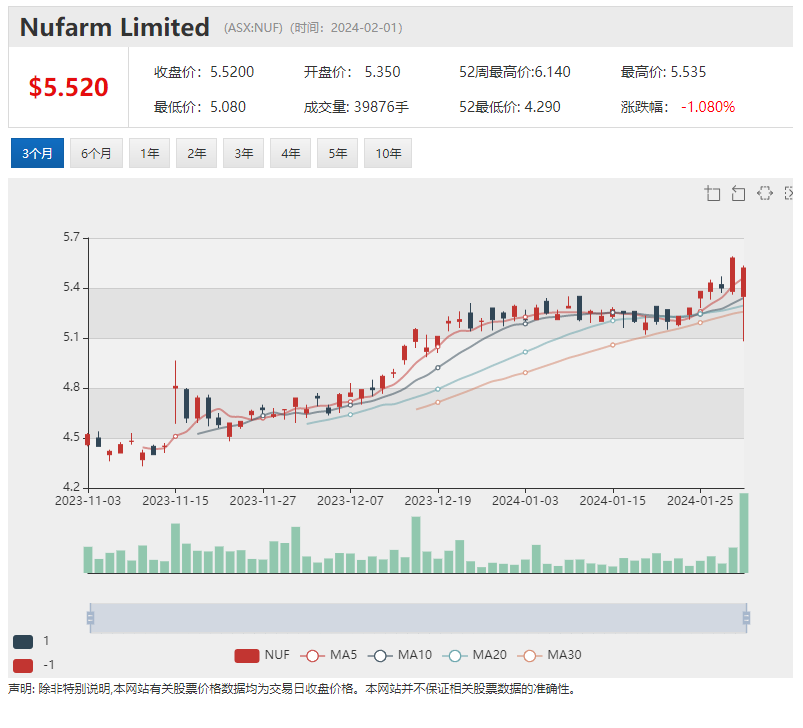Click the right handle of zoom slider
The height and width of the screenshot is (728, 803).
pyautogui.click(x=746, y=618)
